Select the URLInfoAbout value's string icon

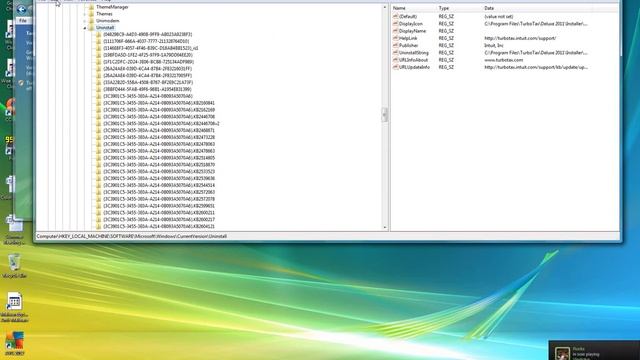[395, 60]
